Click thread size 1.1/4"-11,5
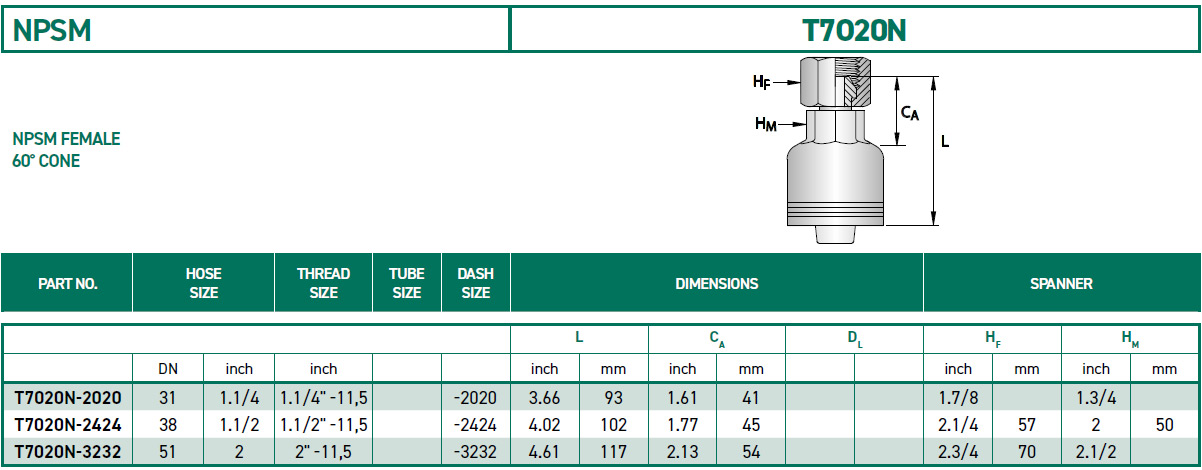1202x470 pixels. pyautogui.click(x=324, y=397)
